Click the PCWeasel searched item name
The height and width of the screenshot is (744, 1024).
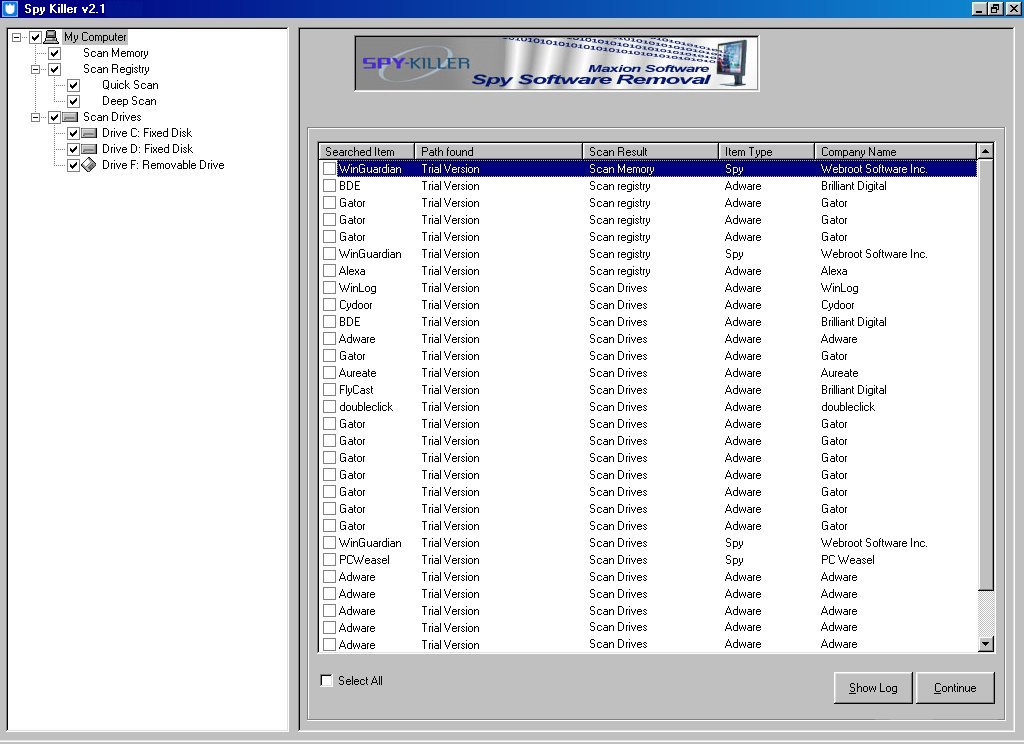364,560
